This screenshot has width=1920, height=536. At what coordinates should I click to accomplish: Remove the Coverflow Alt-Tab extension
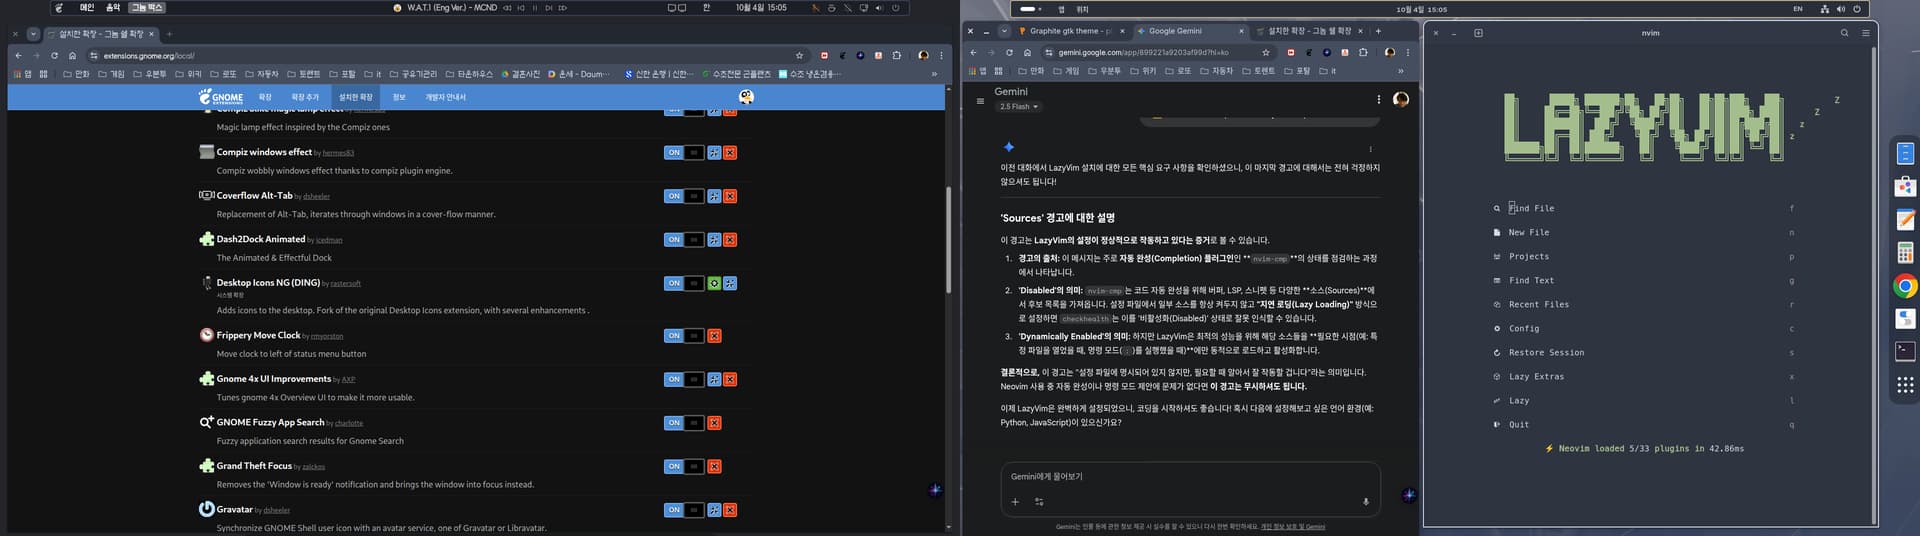(x=730, y=197)
